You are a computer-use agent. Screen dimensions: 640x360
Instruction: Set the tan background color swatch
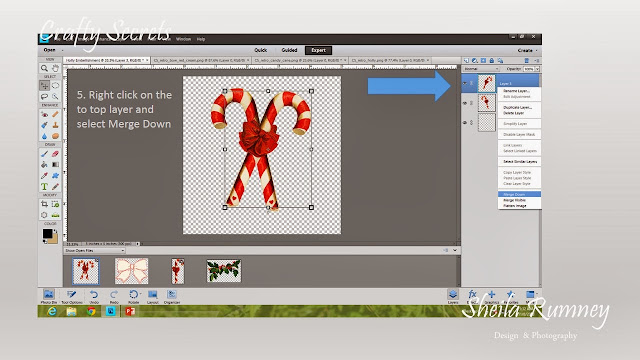coord(53,239)
